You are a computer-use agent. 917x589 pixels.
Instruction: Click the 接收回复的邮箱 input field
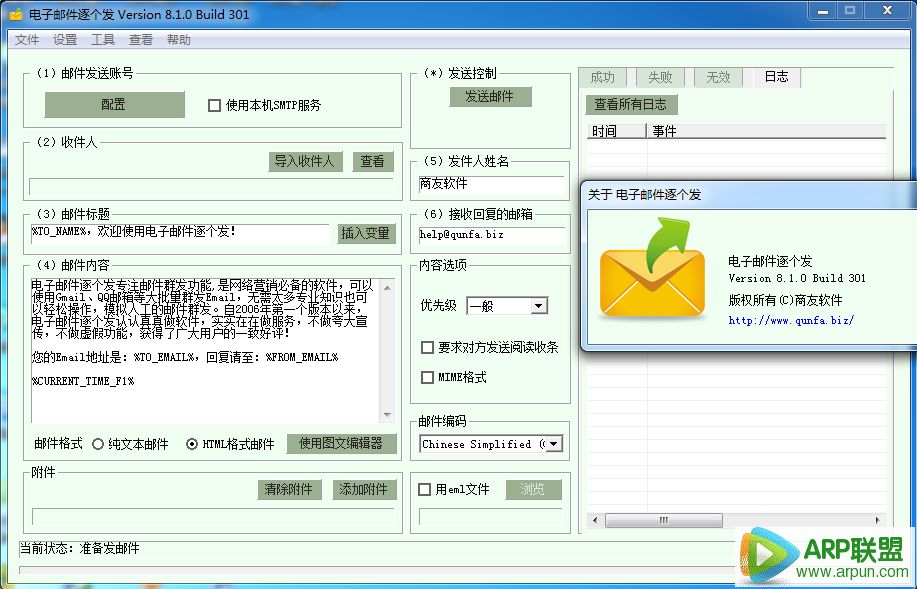tap(491, 235)
